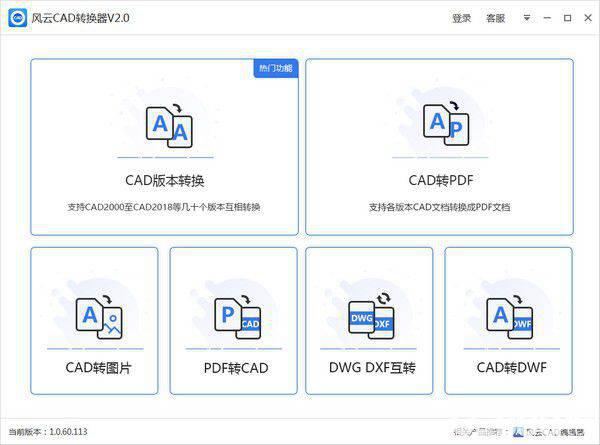Click the 风云CAD编辑器 icon in status bar

(x=518, y=432)
